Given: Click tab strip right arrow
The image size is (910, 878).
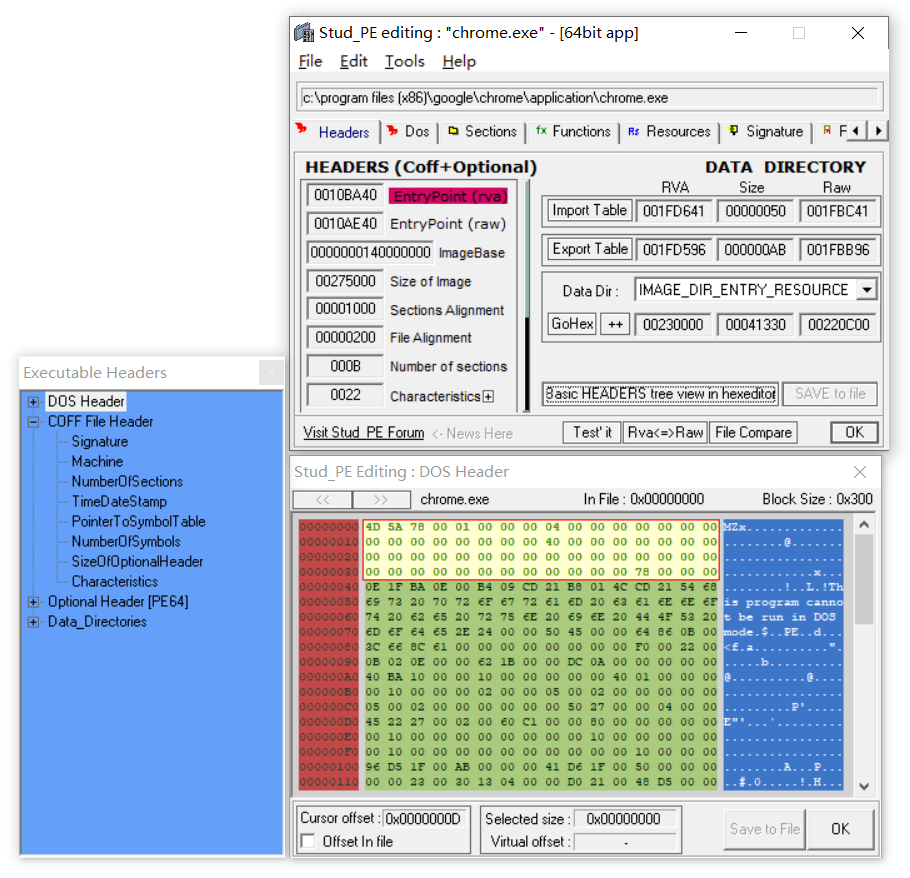Looking at the screenshot, I should (x=879, y=131).
